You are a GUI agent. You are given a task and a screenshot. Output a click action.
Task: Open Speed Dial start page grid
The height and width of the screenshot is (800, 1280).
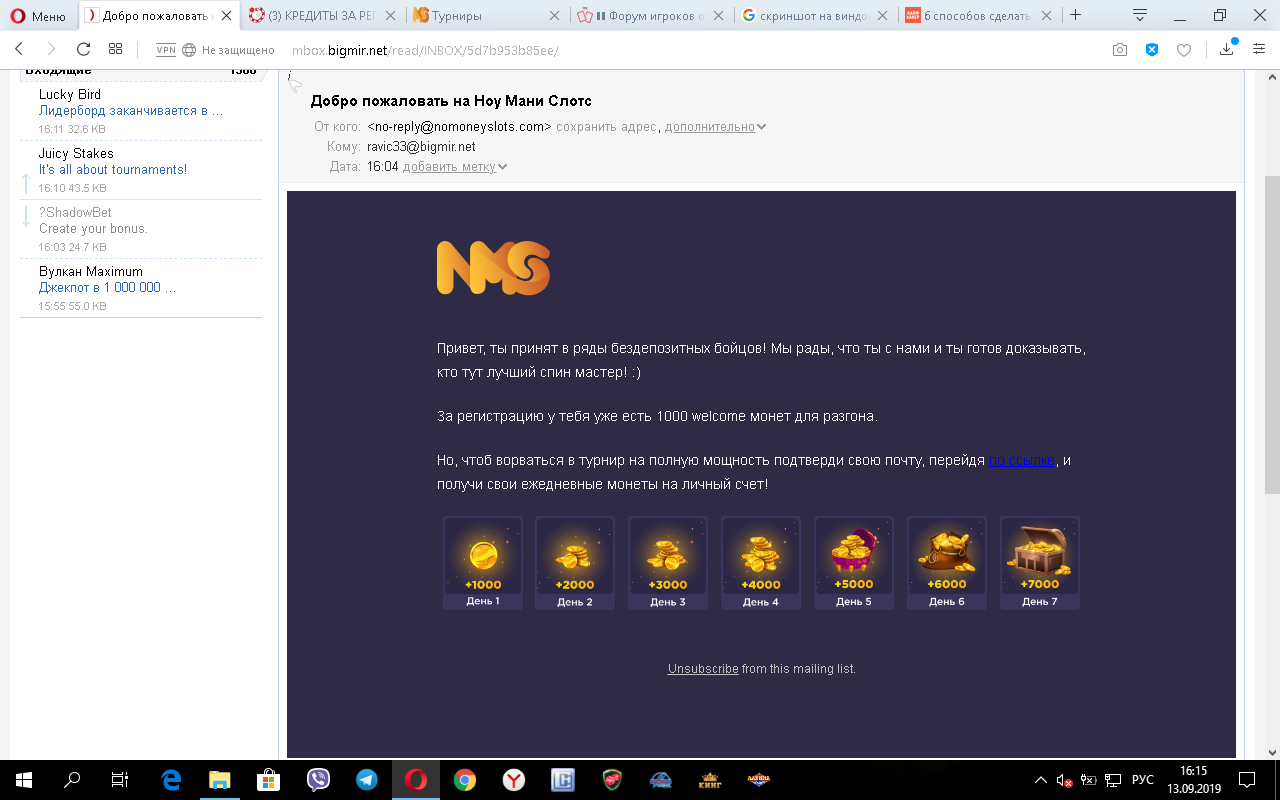pyautogui.click(x=116, y=49)
